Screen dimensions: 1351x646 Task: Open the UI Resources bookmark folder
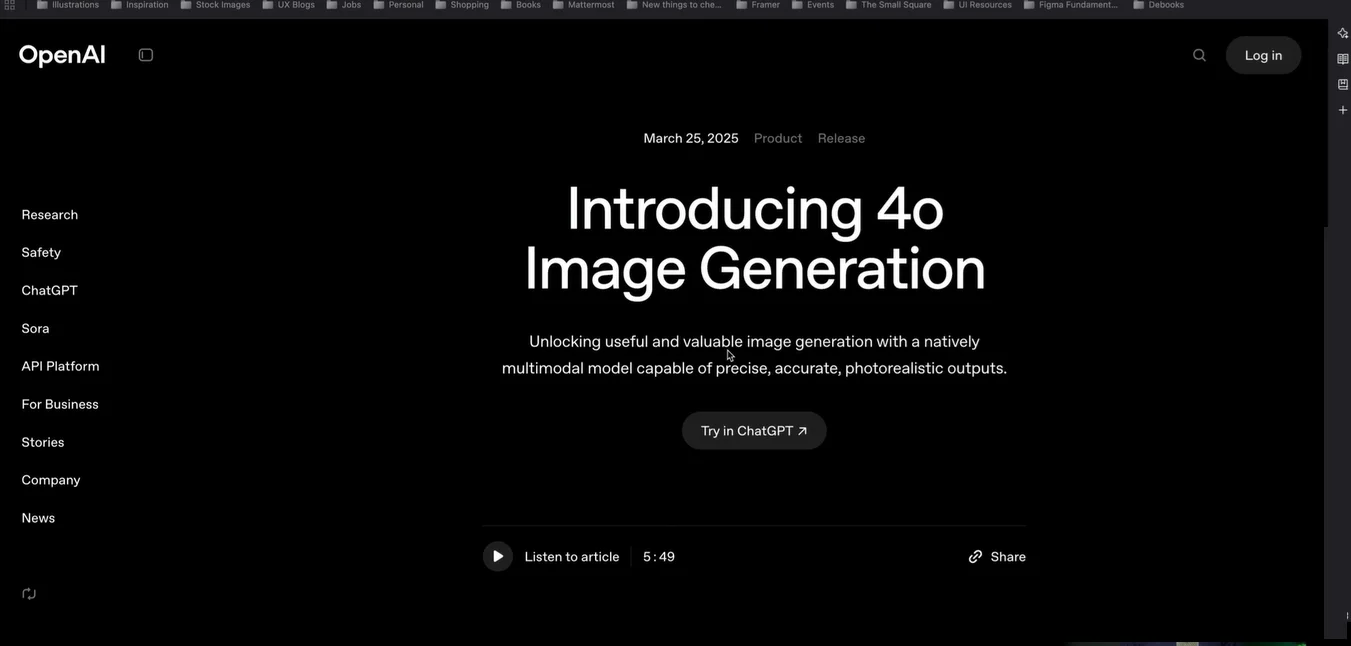(x=978, y=5)
